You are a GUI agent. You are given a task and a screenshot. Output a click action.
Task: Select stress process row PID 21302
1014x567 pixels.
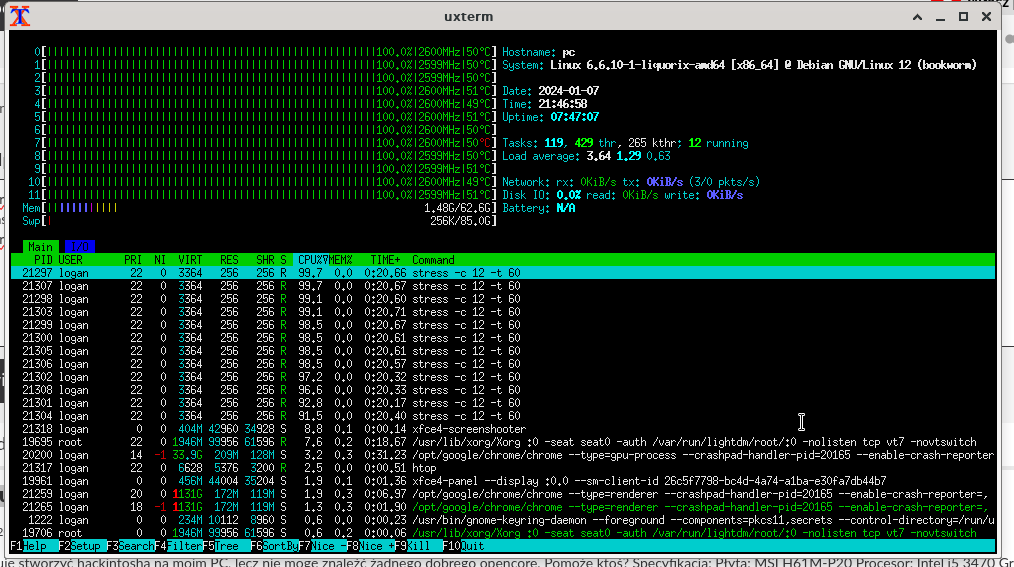(502, 377)
